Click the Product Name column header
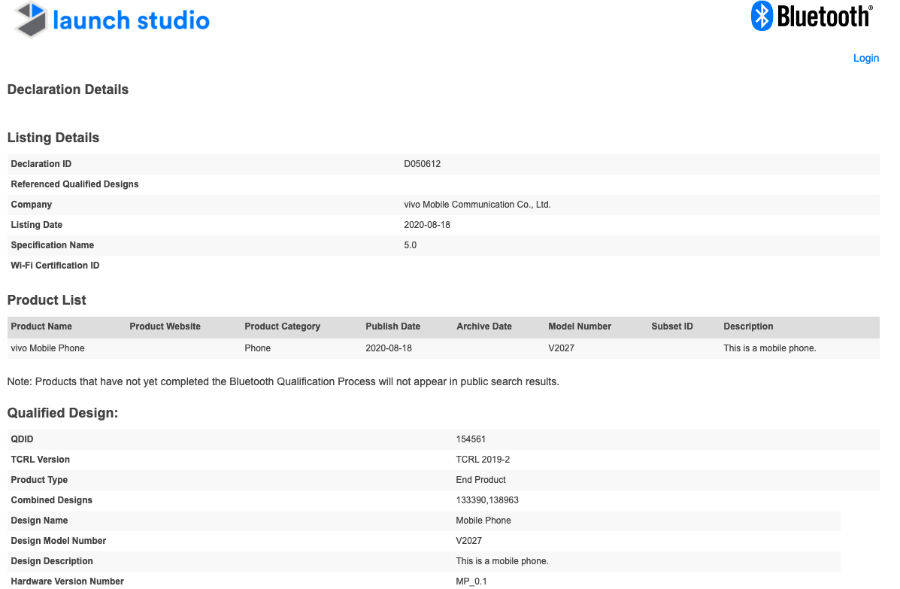The image size is (900, 589). tap(41, 327)
